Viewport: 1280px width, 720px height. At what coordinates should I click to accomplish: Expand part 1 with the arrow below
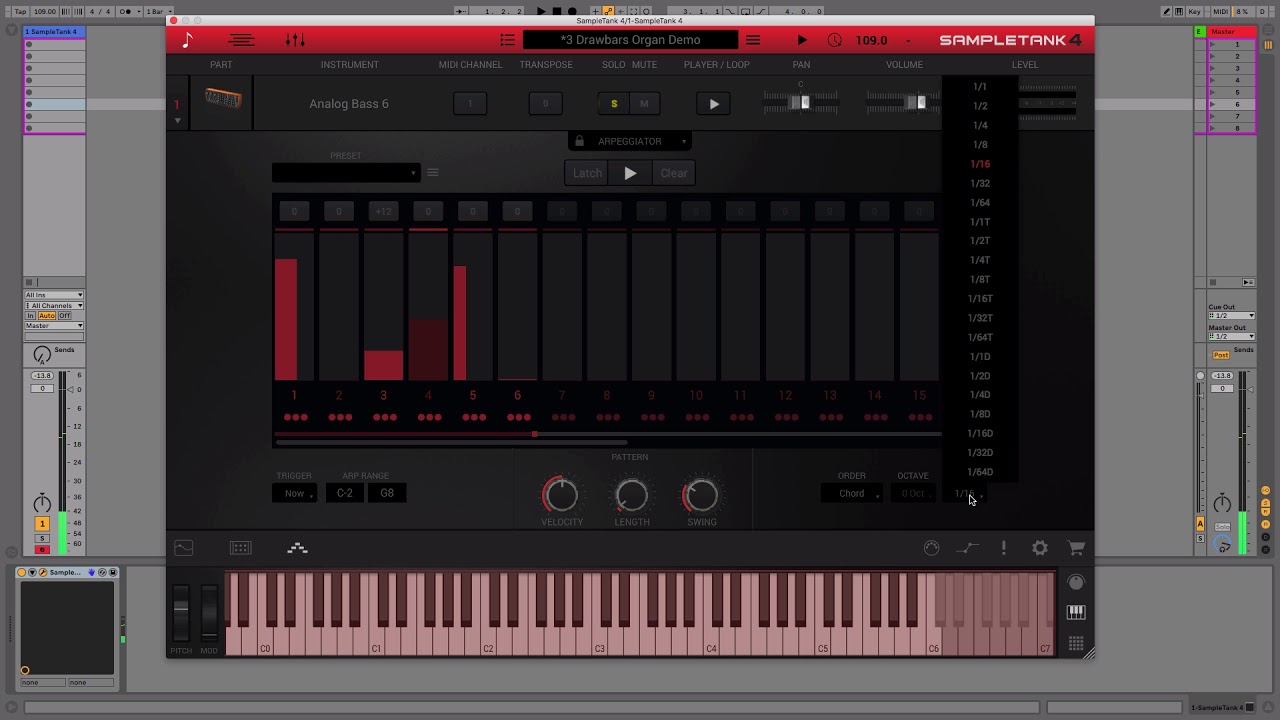pos(177,121)
